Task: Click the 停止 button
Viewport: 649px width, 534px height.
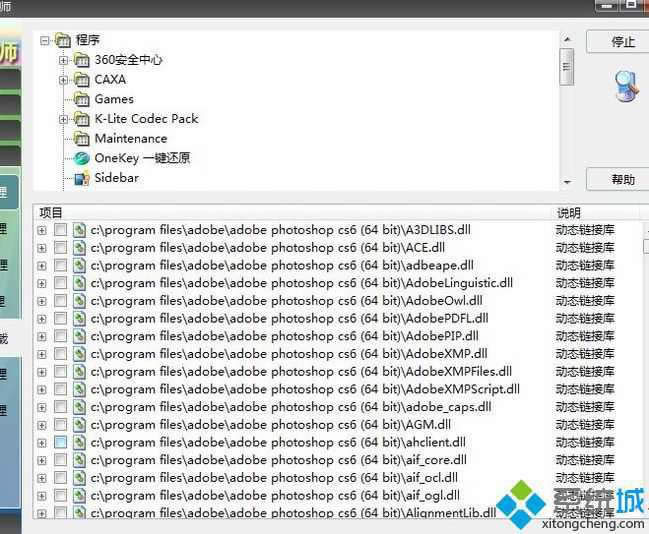Action: [618, 41]
